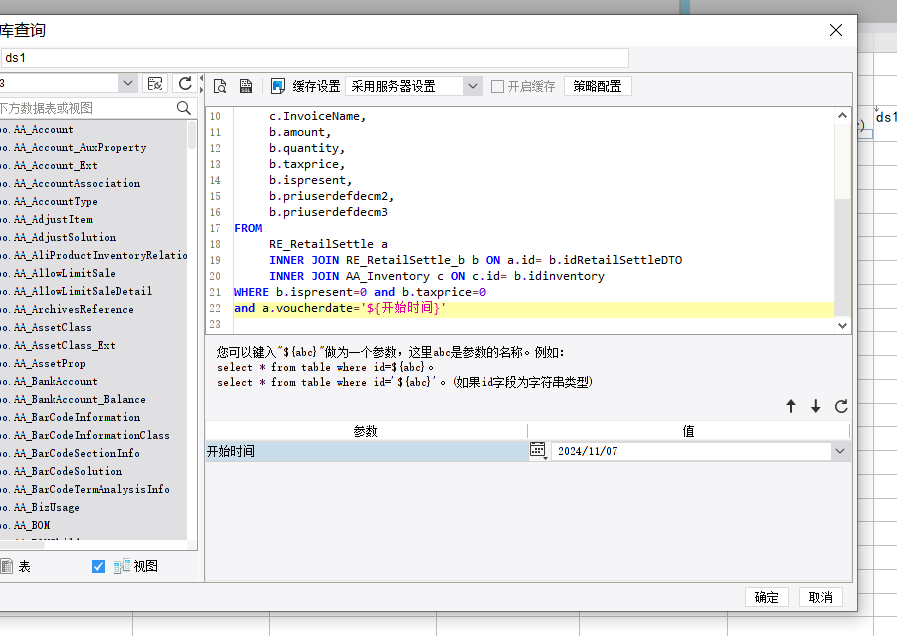
Task: Move parameter up with up arrow
Action: (x=791, y=406)
